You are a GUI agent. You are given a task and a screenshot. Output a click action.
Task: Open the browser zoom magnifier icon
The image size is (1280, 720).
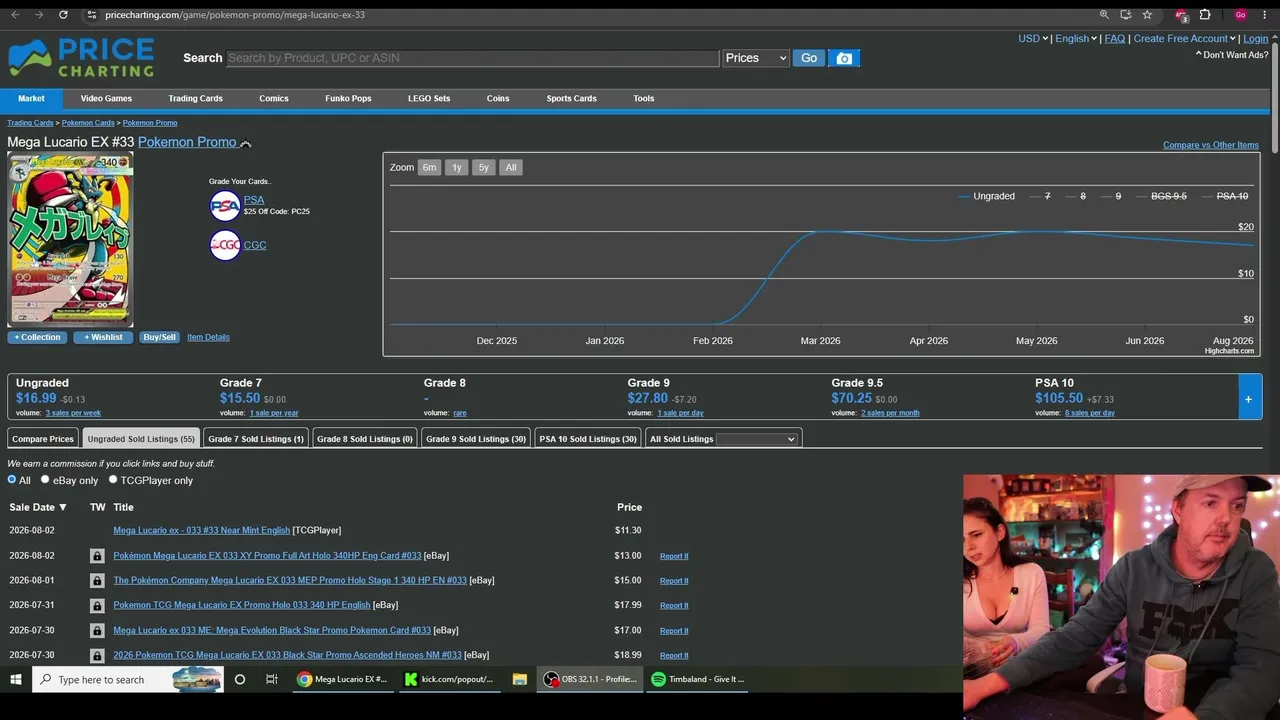pos(1104,15)
